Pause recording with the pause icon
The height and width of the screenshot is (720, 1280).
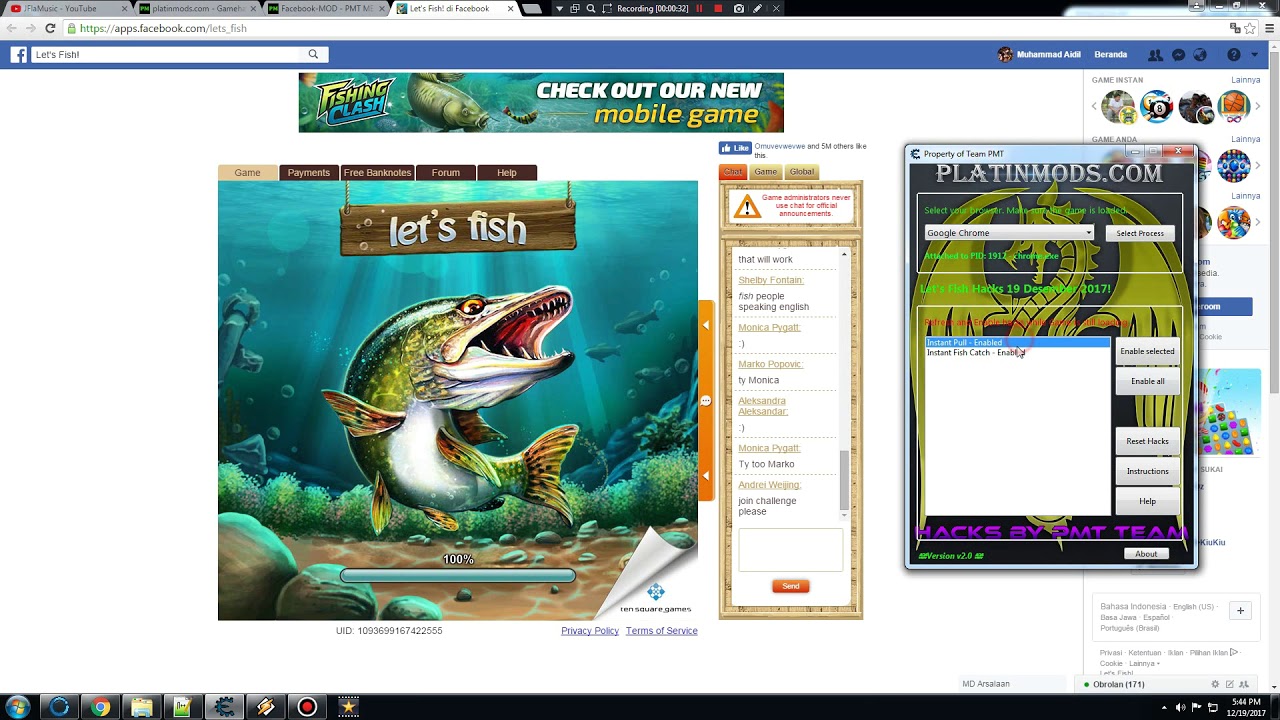coord(699,9)
